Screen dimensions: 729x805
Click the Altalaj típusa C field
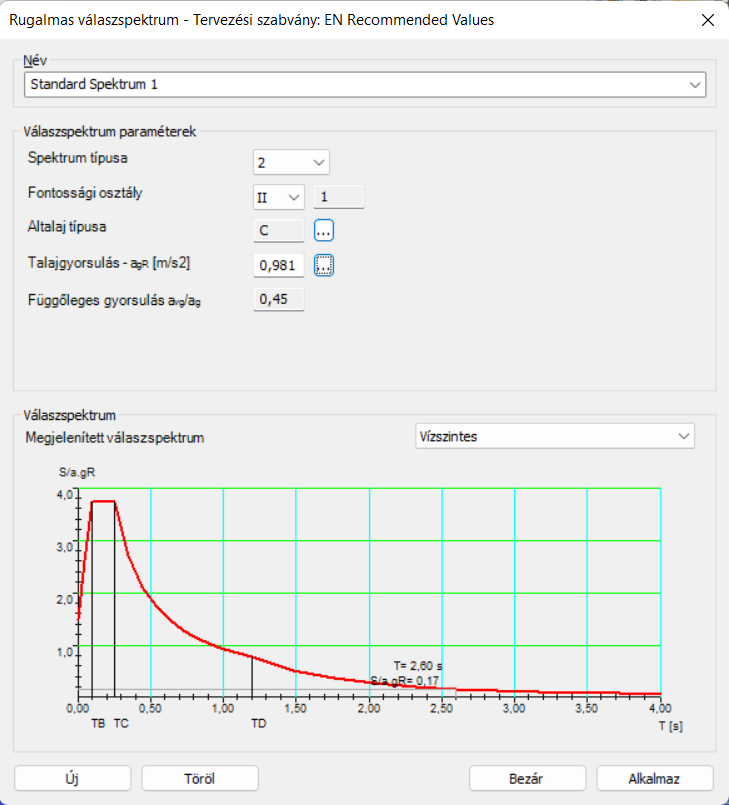(x=279, y=231)
